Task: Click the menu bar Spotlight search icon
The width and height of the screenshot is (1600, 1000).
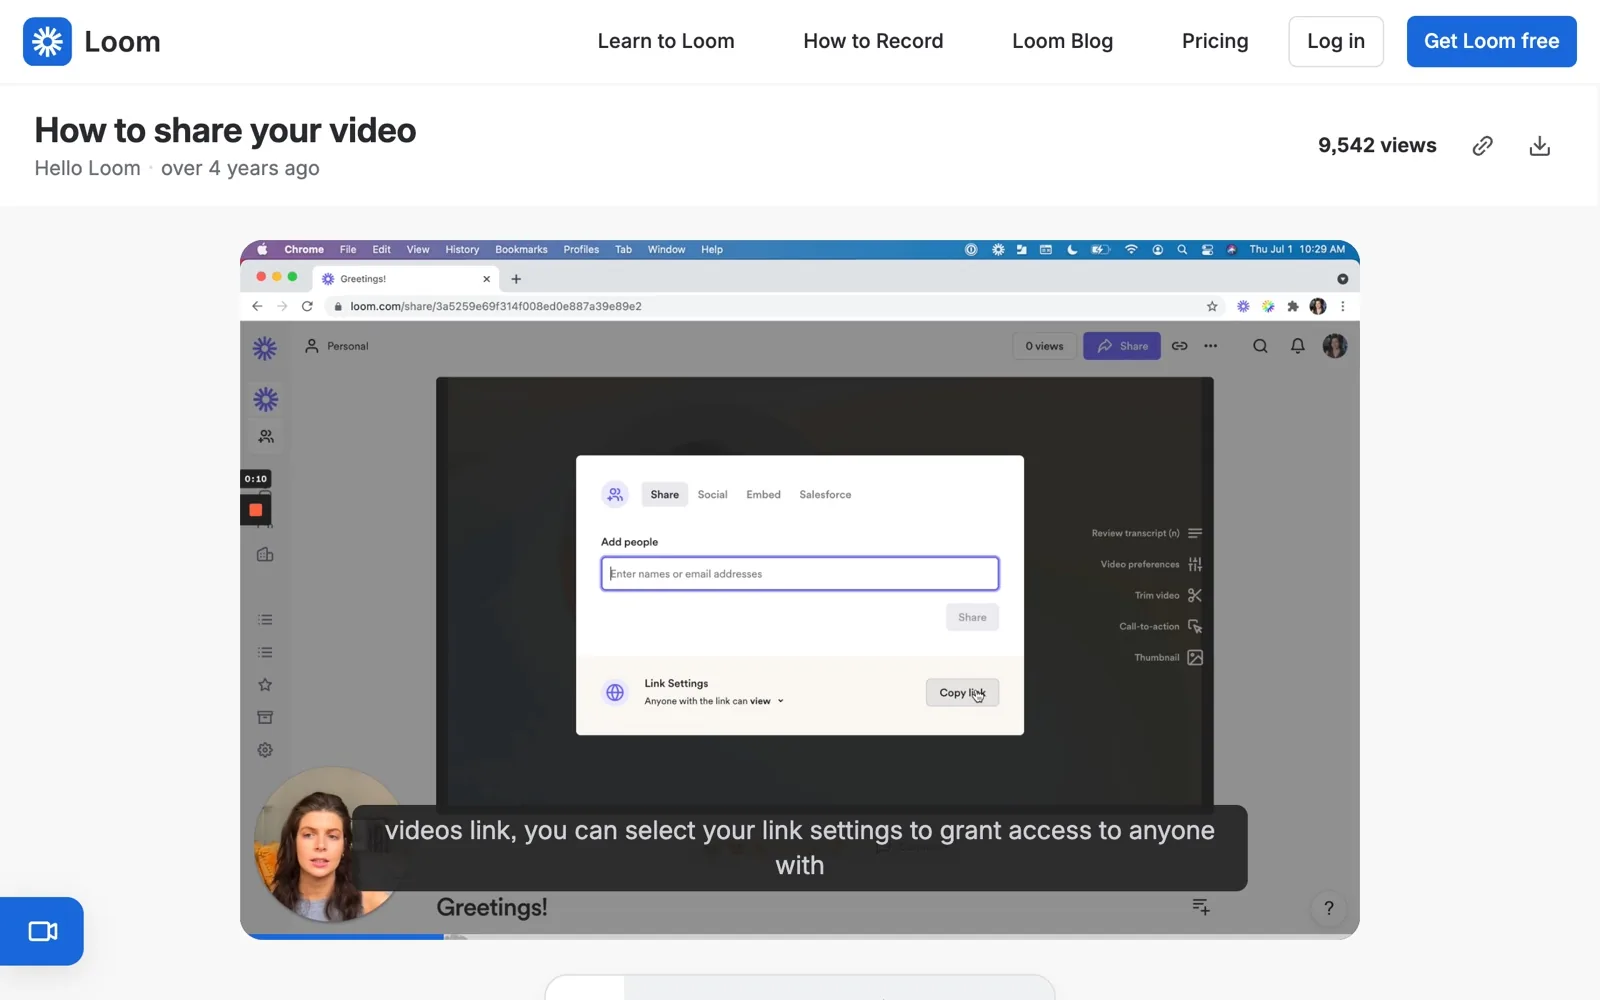Action: [x=1182, y=250]
